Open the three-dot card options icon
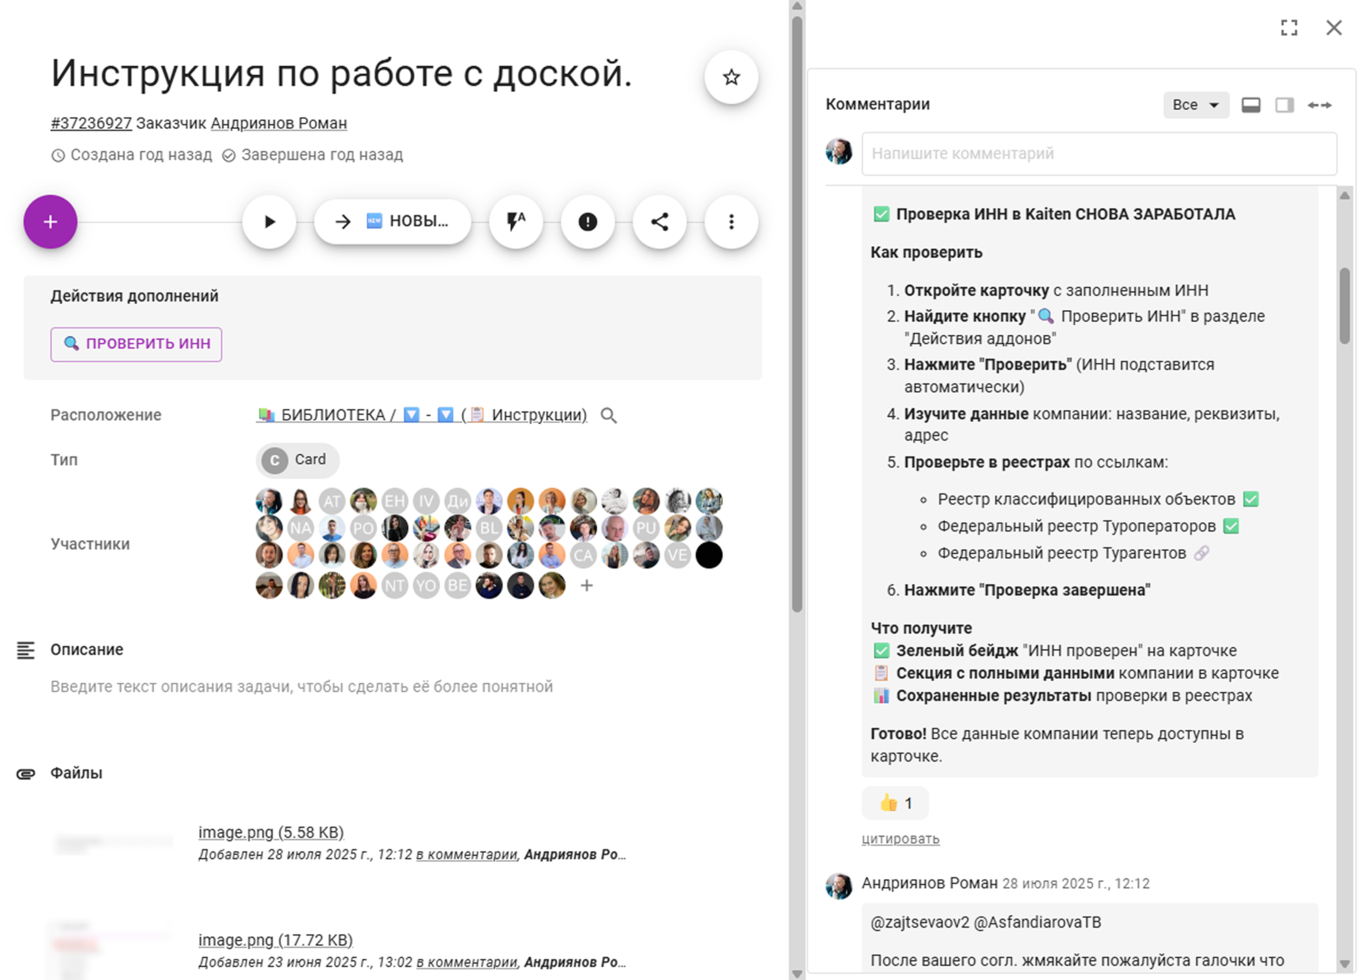Image resolution: width=1360 pixels, height=980 pixels. coord(731,222)
